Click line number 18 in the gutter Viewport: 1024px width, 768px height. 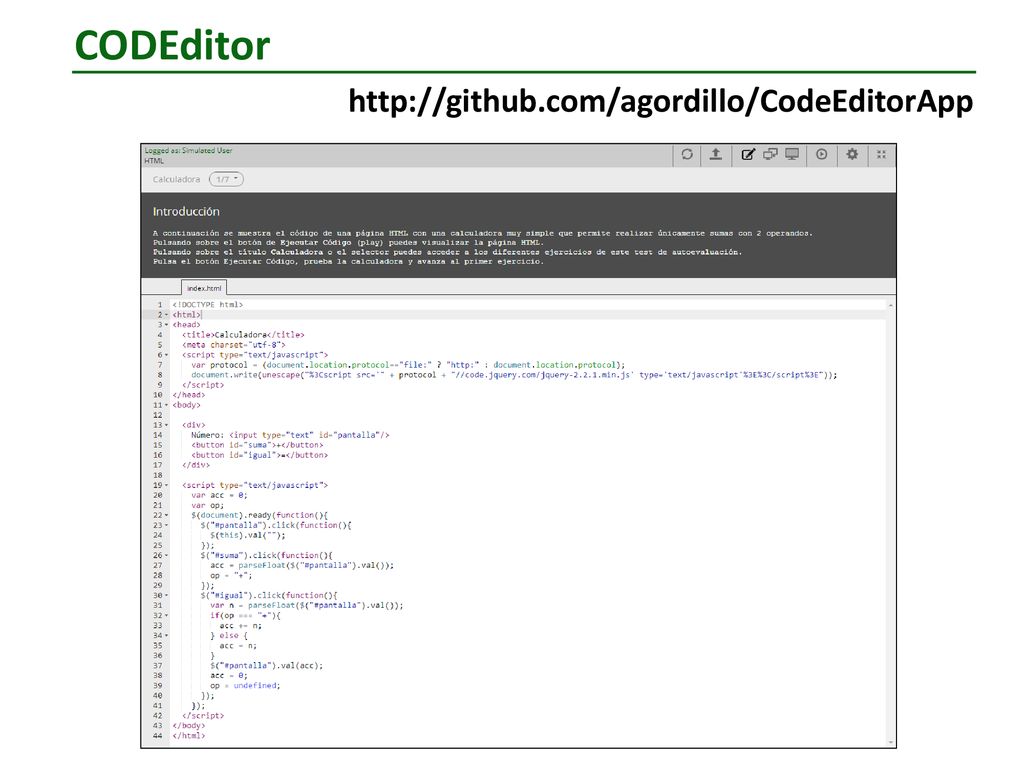pyautogui.click(x=157, y=475)
